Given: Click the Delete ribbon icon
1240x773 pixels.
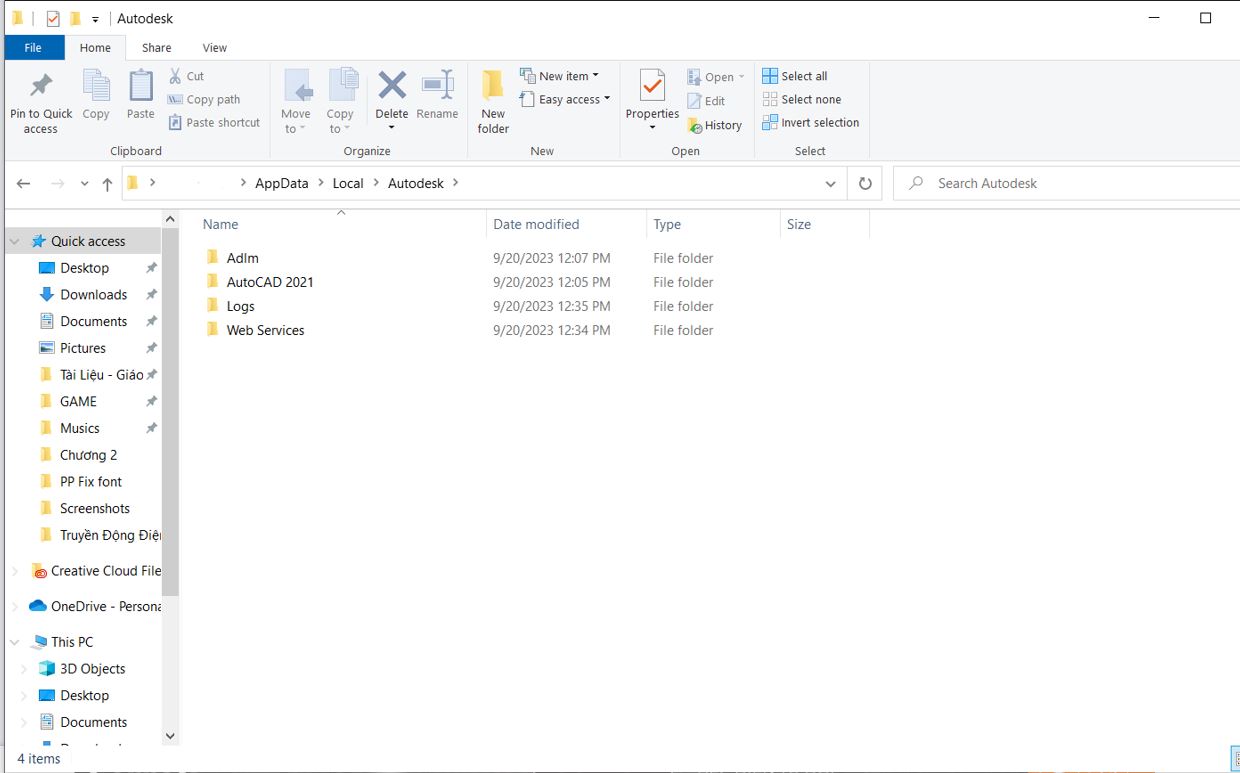Looking at the screenshot, I should click(x=392, y=88).
